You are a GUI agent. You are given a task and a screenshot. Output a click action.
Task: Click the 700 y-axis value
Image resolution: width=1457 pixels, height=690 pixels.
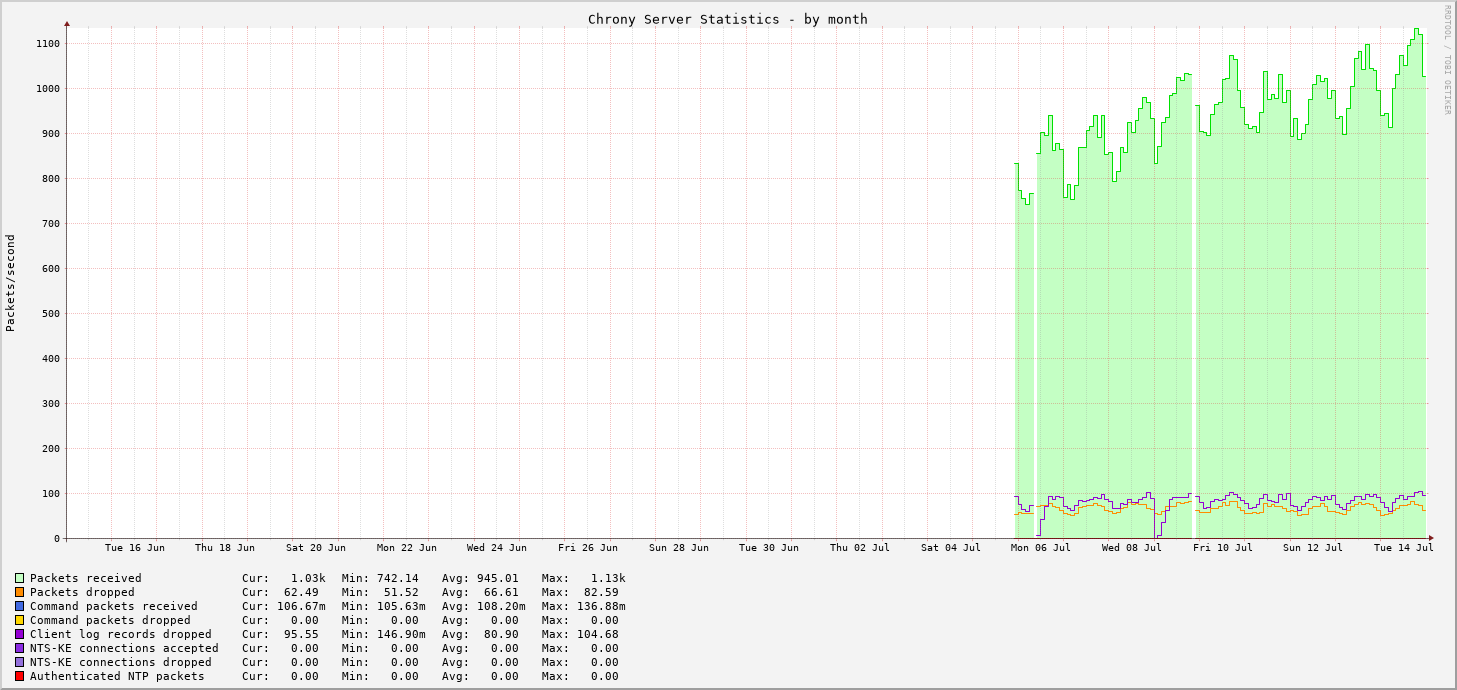click(x=51, y=223)
